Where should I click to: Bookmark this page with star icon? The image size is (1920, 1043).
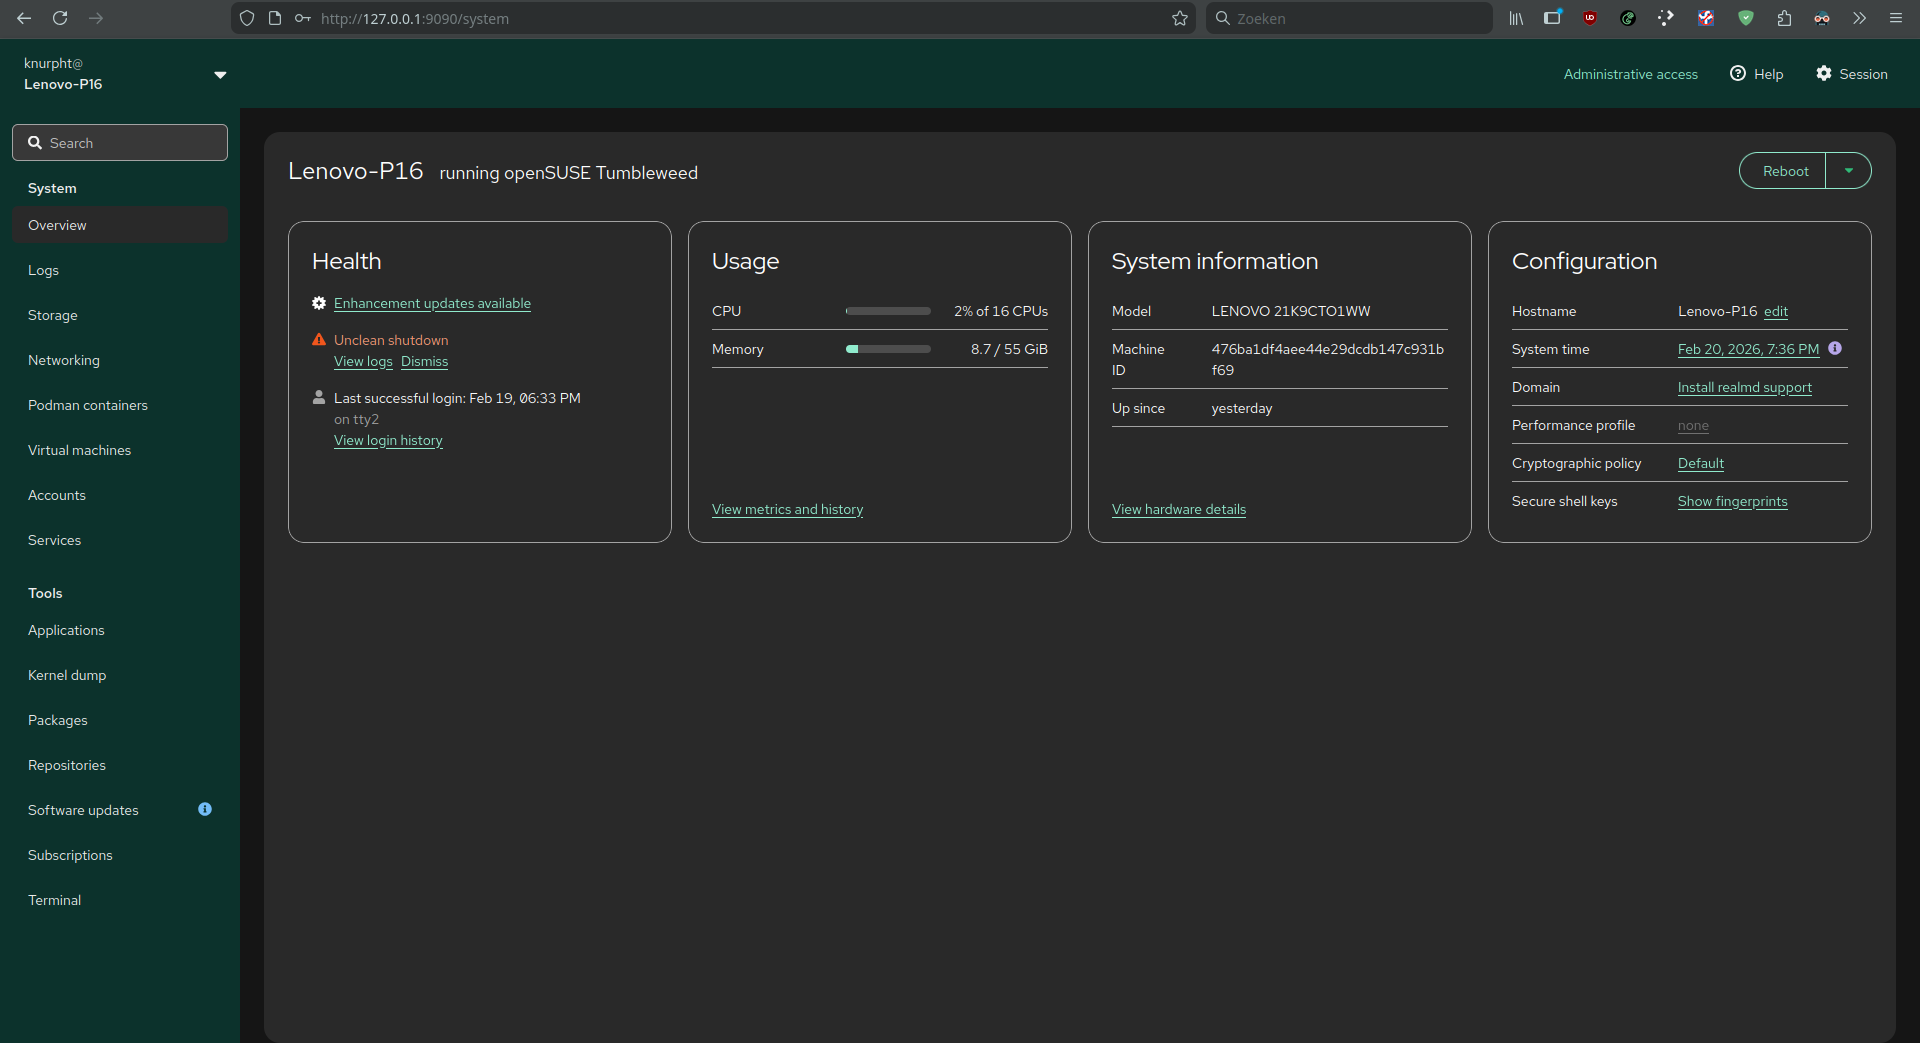(x=1180, y=18)
